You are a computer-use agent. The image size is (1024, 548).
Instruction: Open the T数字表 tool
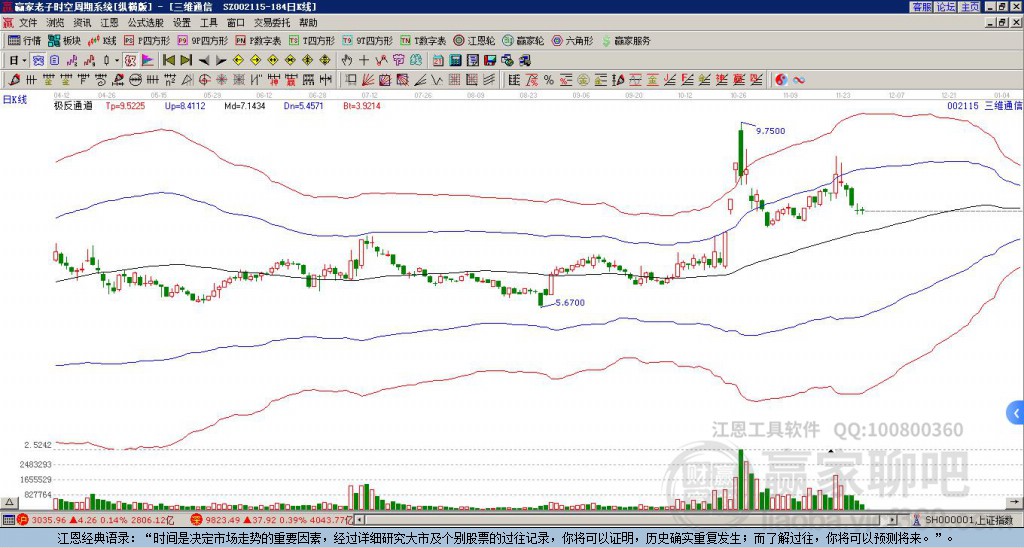[424, 40]
